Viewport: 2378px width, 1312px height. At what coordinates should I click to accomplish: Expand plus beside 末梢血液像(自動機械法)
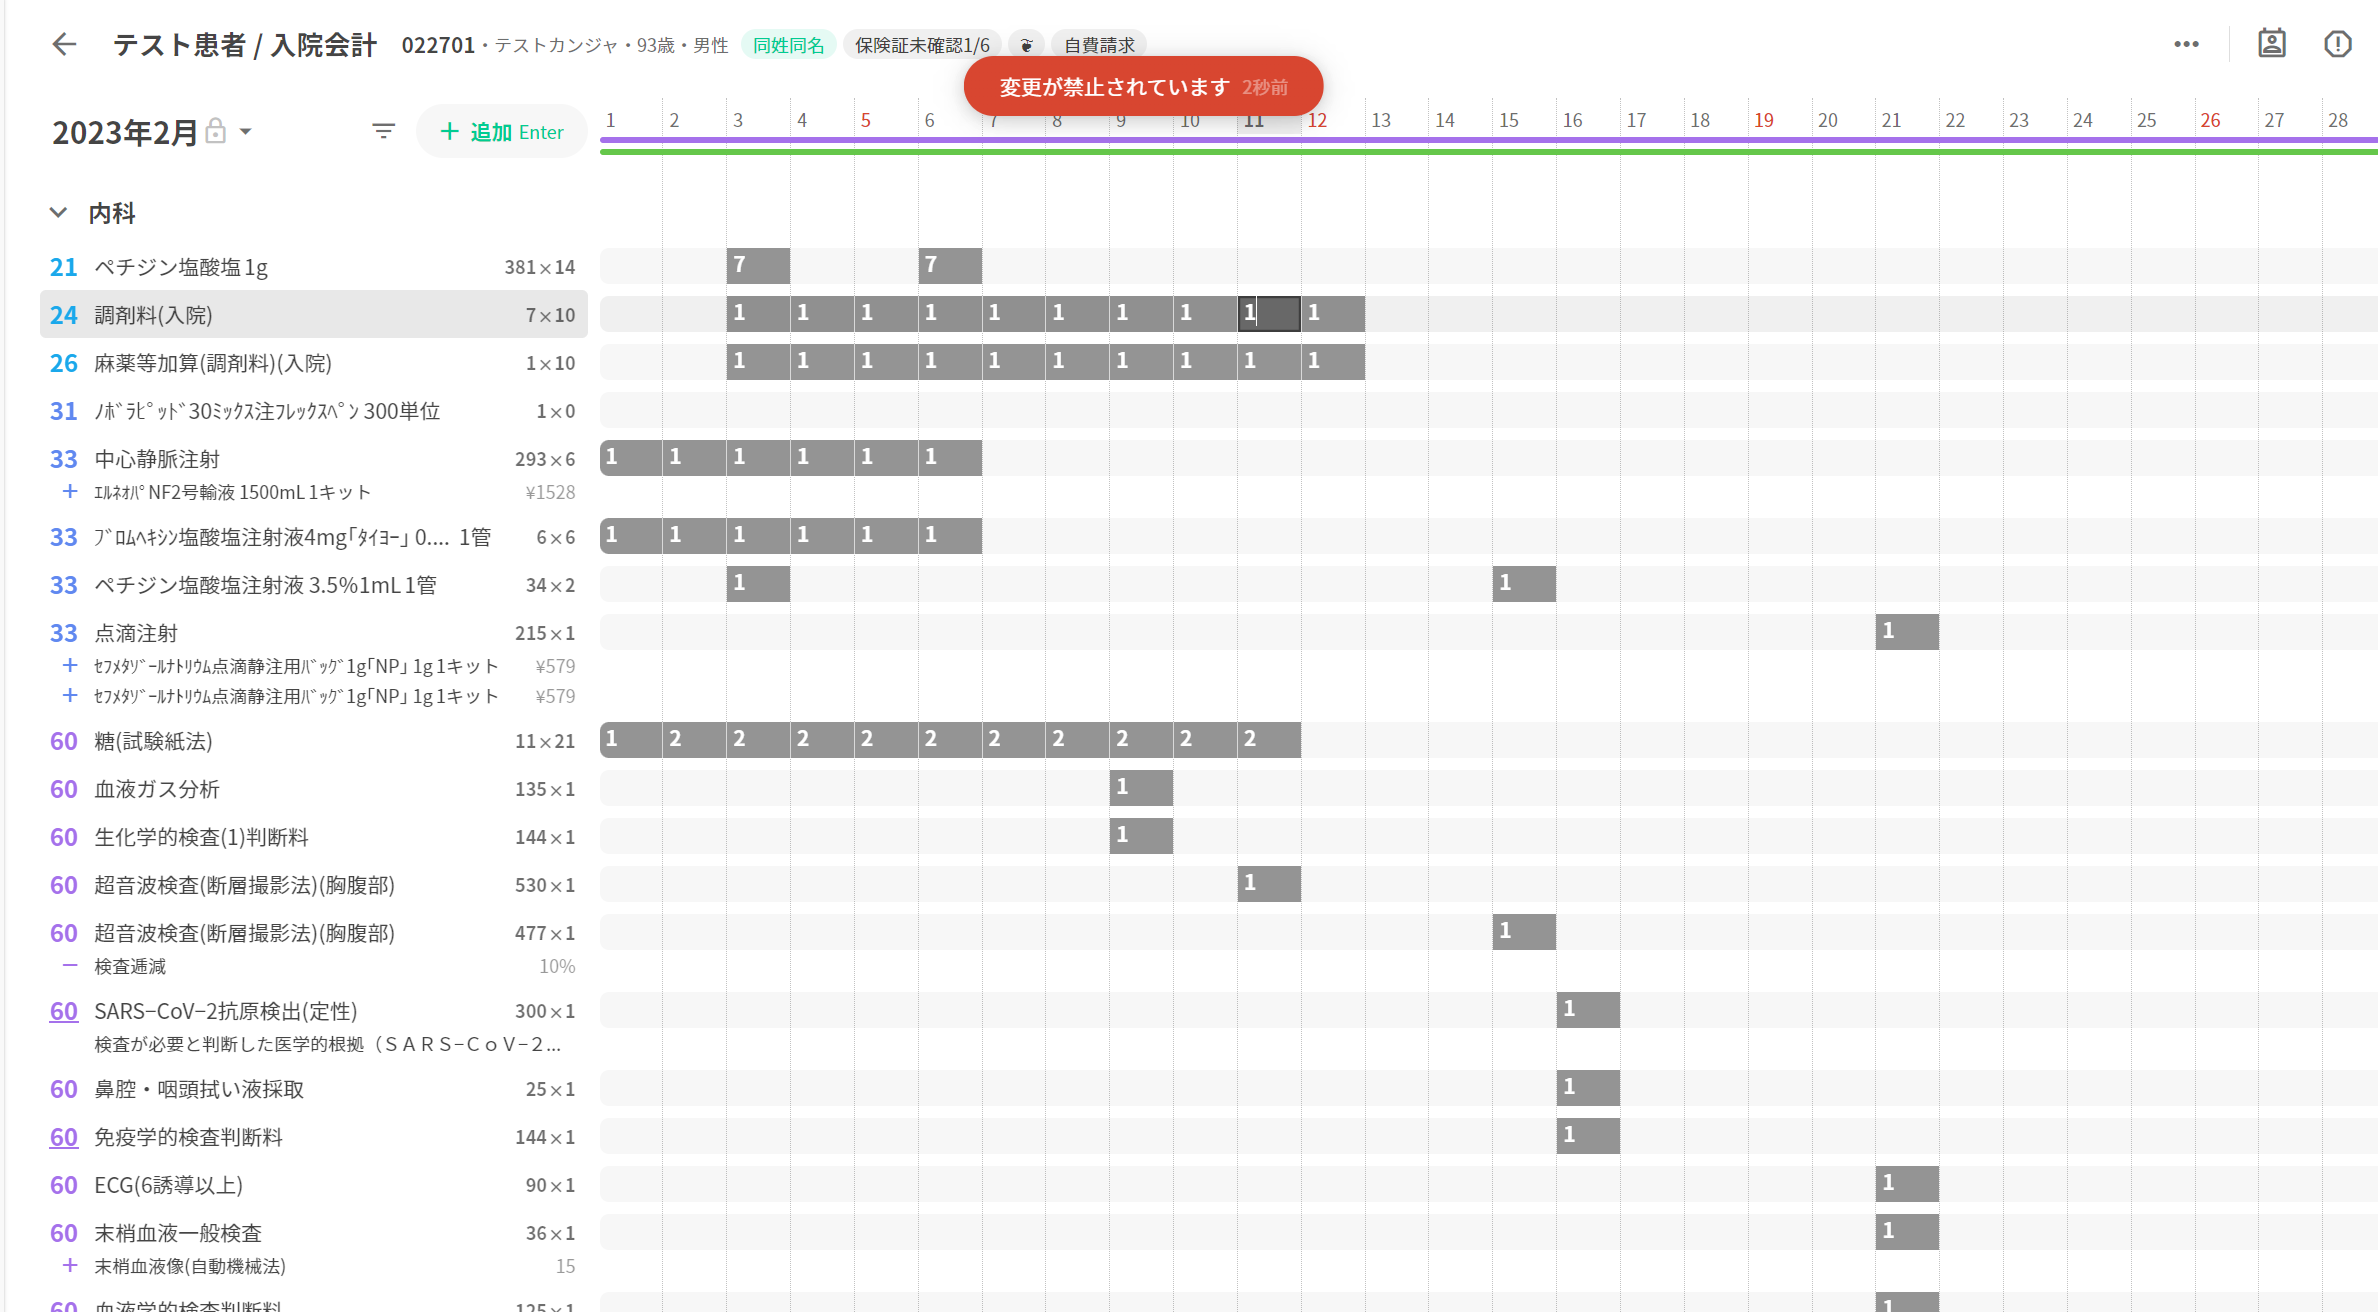click(70, 1265)
